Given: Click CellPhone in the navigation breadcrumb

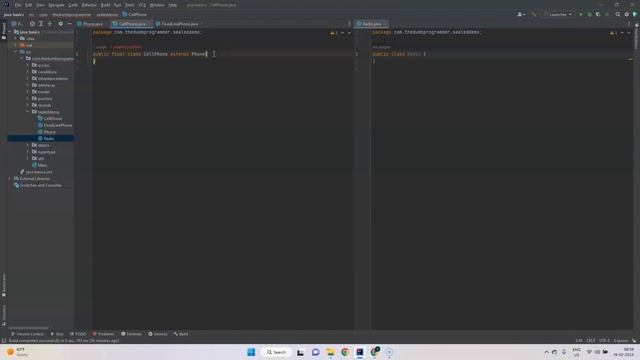Looking at the screenshot, I should point(135,14).
